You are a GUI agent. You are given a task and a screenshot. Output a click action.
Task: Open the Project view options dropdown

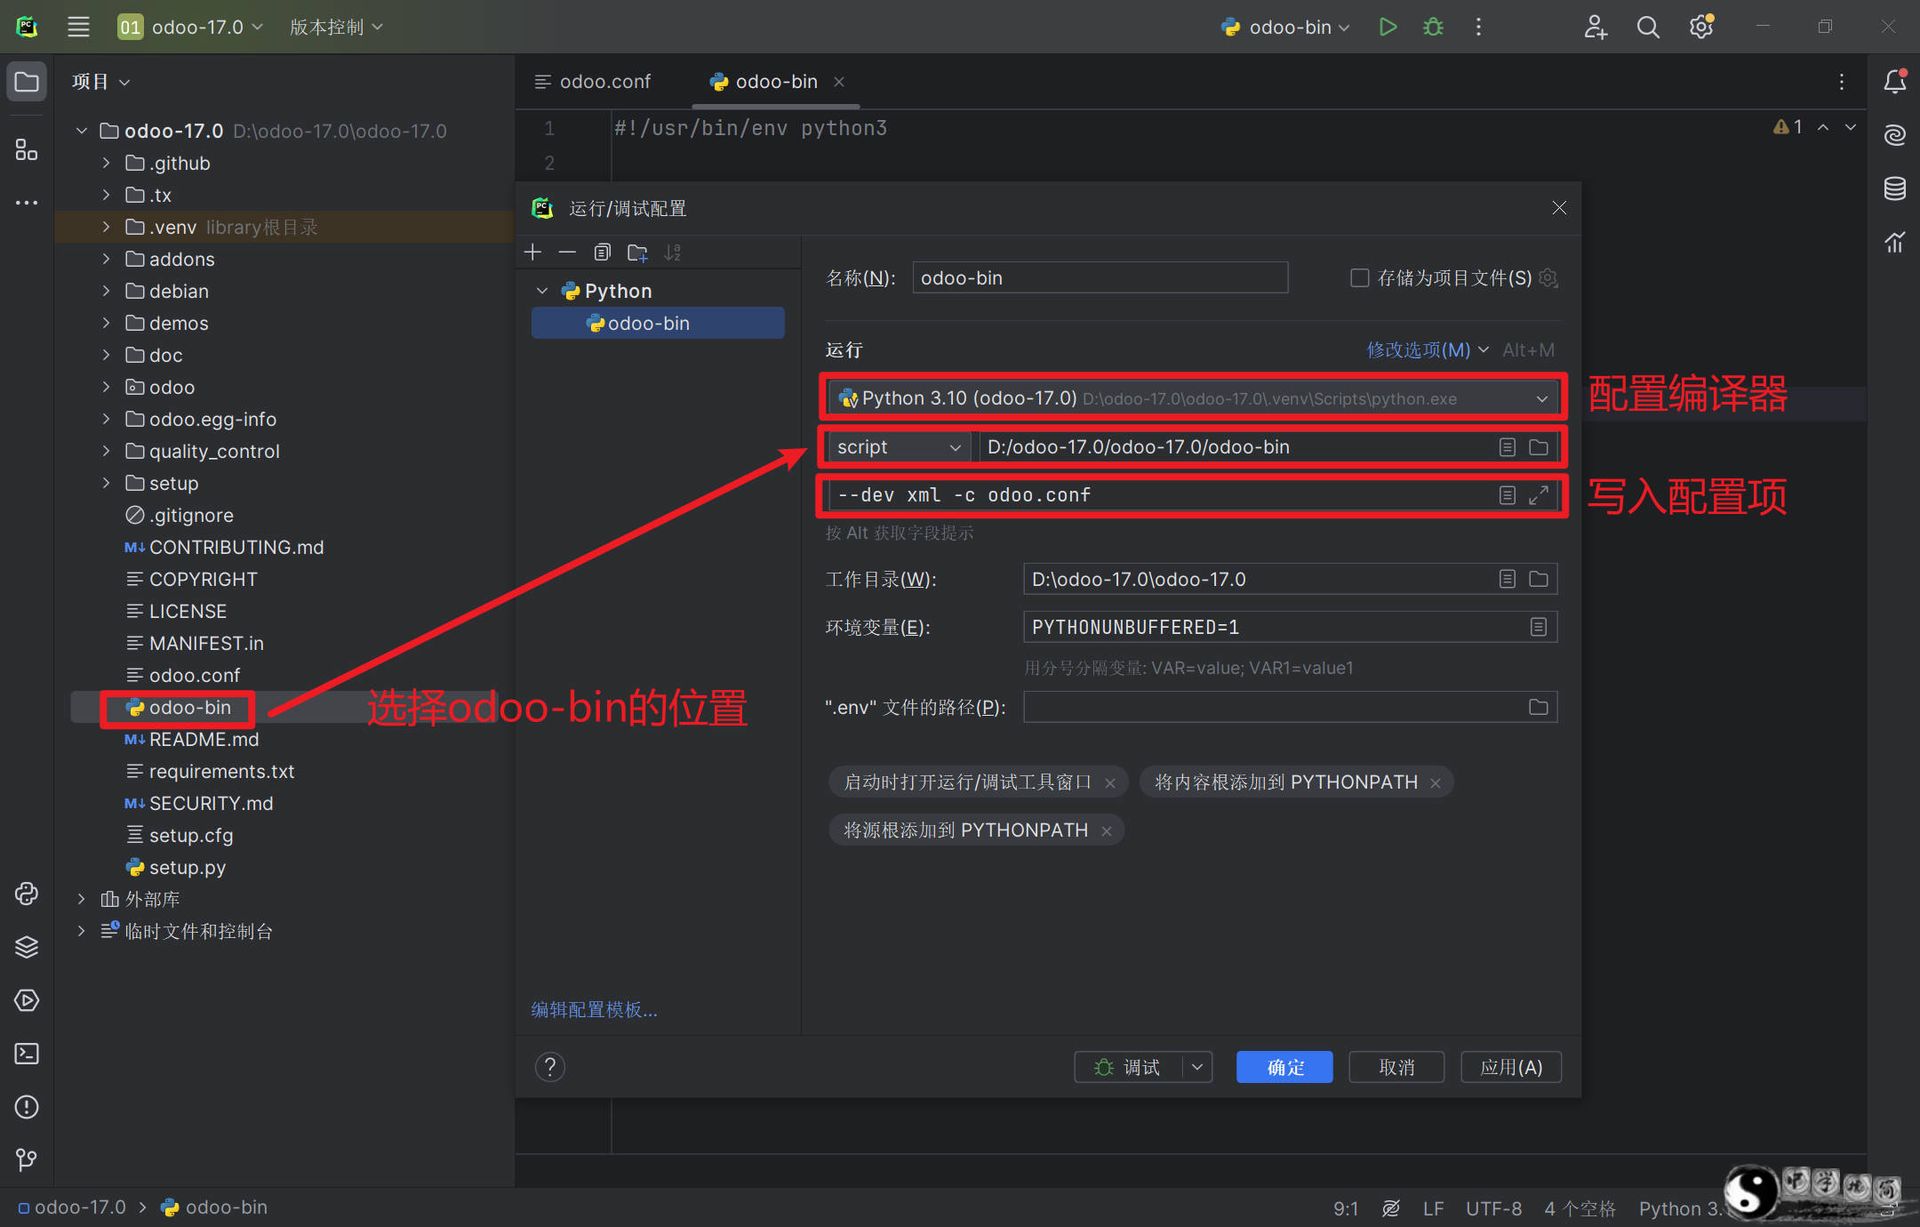pyautogui.click(x=101, y=81)
